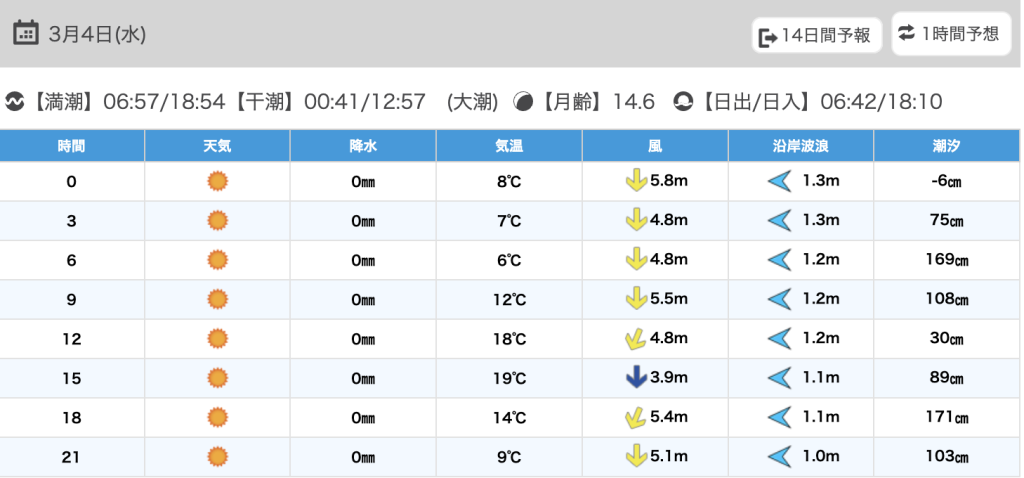Click the date text 3月4日(水)
This screenshot has width=1024, height=478.
click(97, 34)
